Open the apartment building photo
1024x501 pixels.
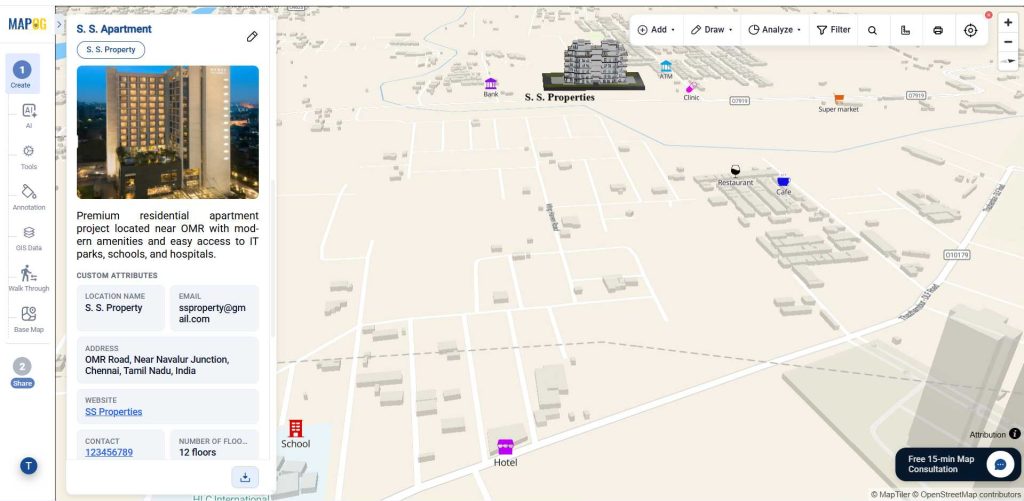[x=168, y=132]
